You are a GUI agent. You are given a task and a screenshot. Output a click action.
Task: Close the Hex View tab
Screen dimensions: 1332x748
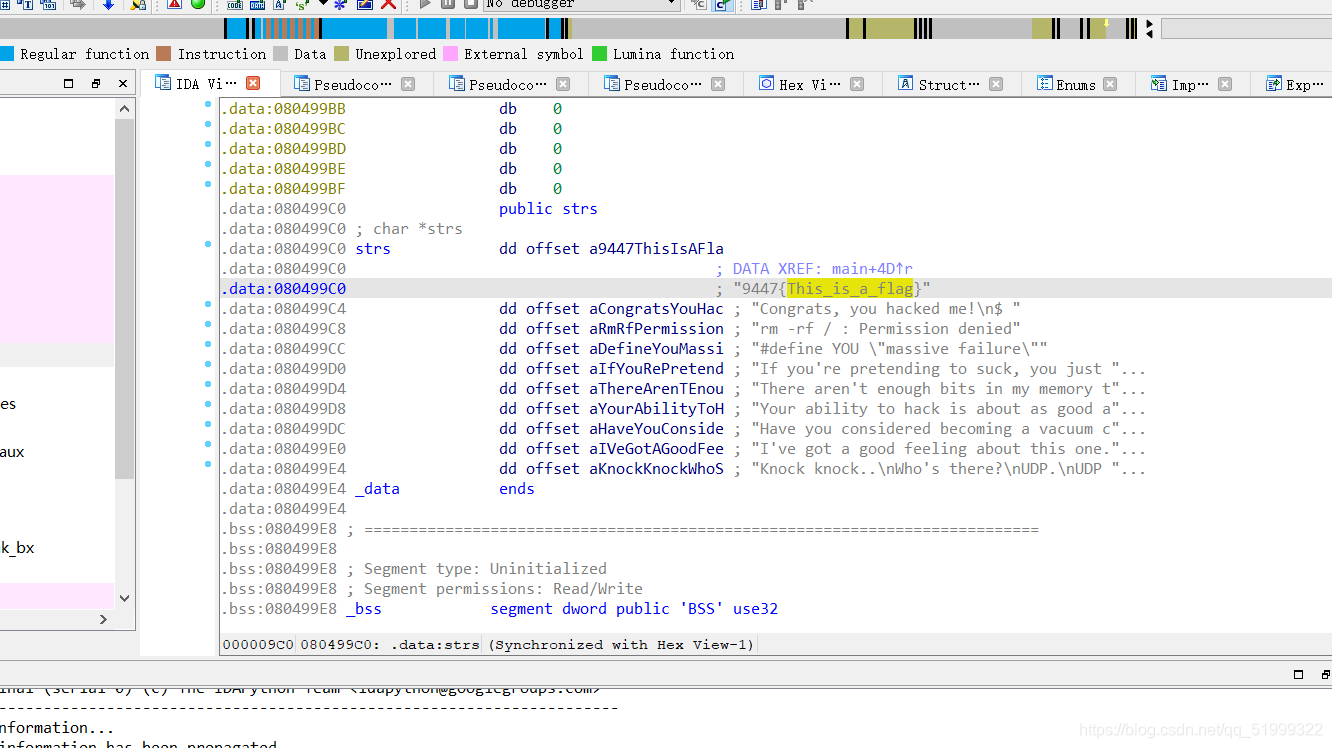point(857,84)
